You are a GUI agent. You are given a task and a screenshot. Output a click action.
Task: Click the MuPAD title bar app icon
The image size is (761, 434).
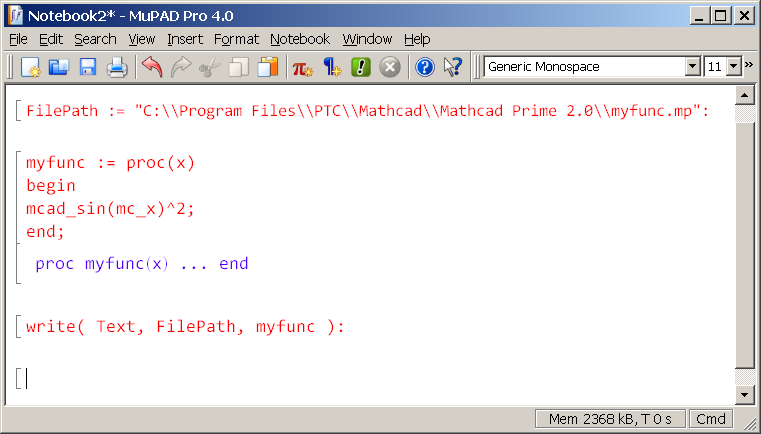(16, 16)
